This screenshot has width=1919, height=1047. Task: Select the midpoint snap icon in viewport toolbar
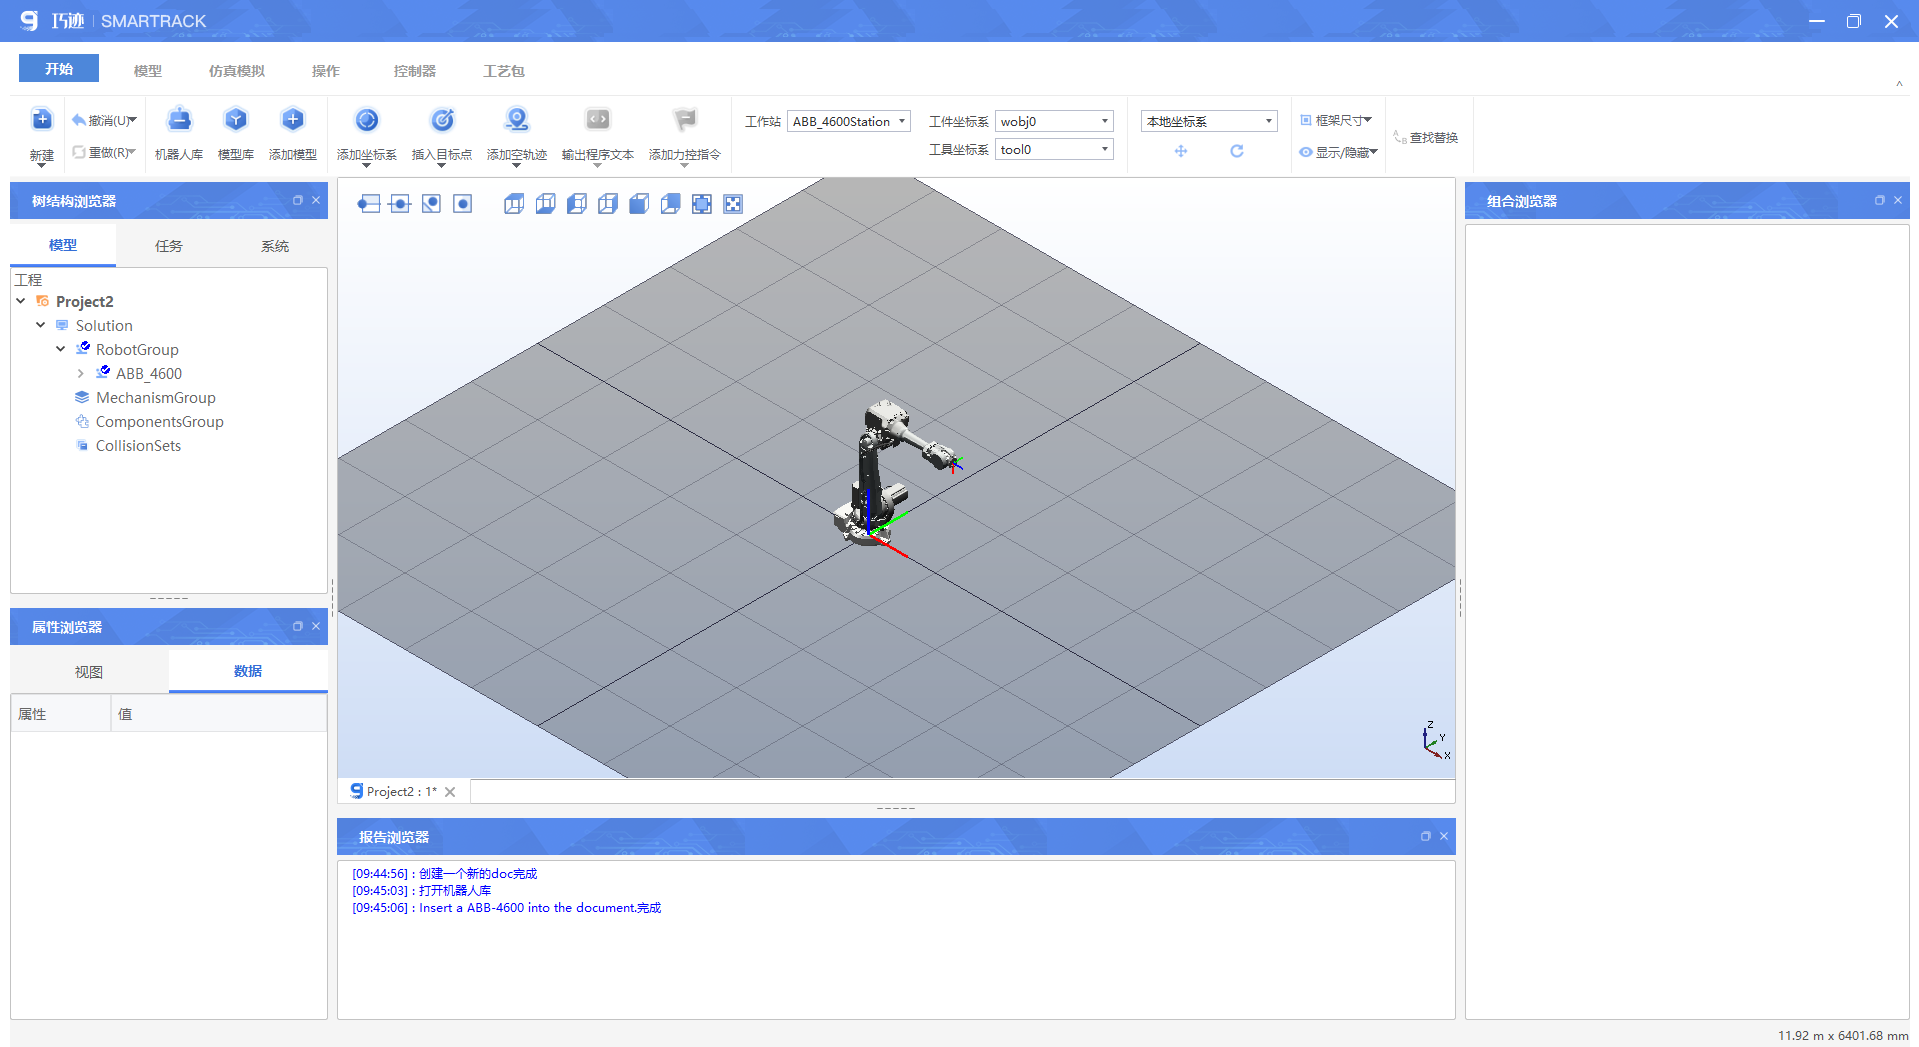pyautogui.click(x=400, y=204)
